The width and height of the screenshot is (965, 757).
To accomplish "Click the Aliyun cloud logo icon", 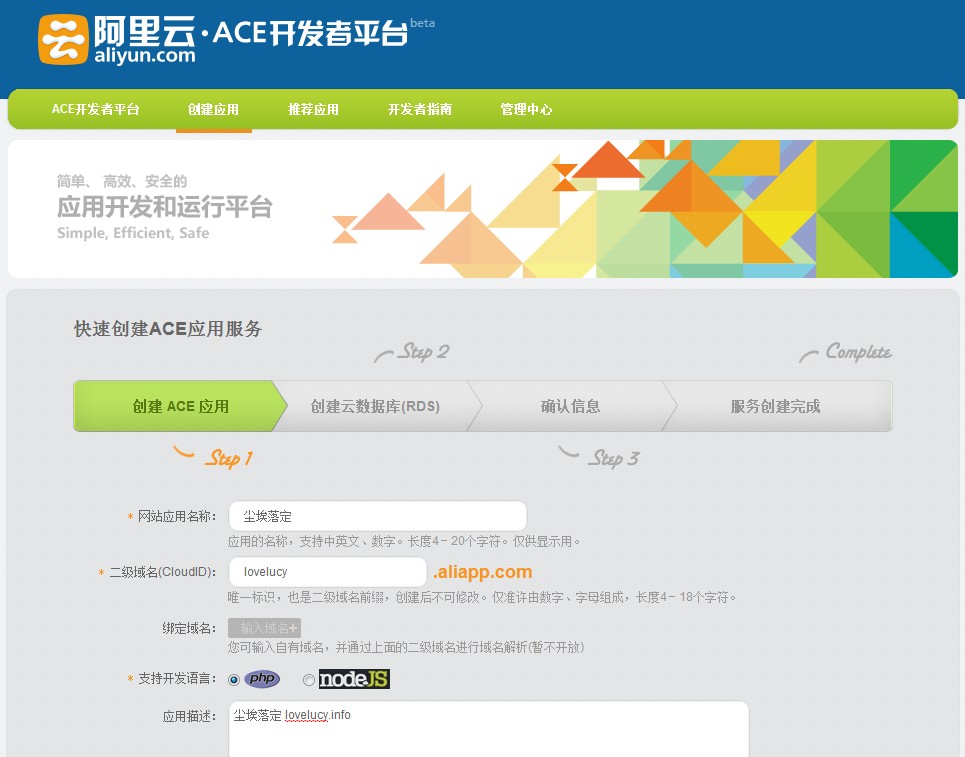I will point(63,39).
